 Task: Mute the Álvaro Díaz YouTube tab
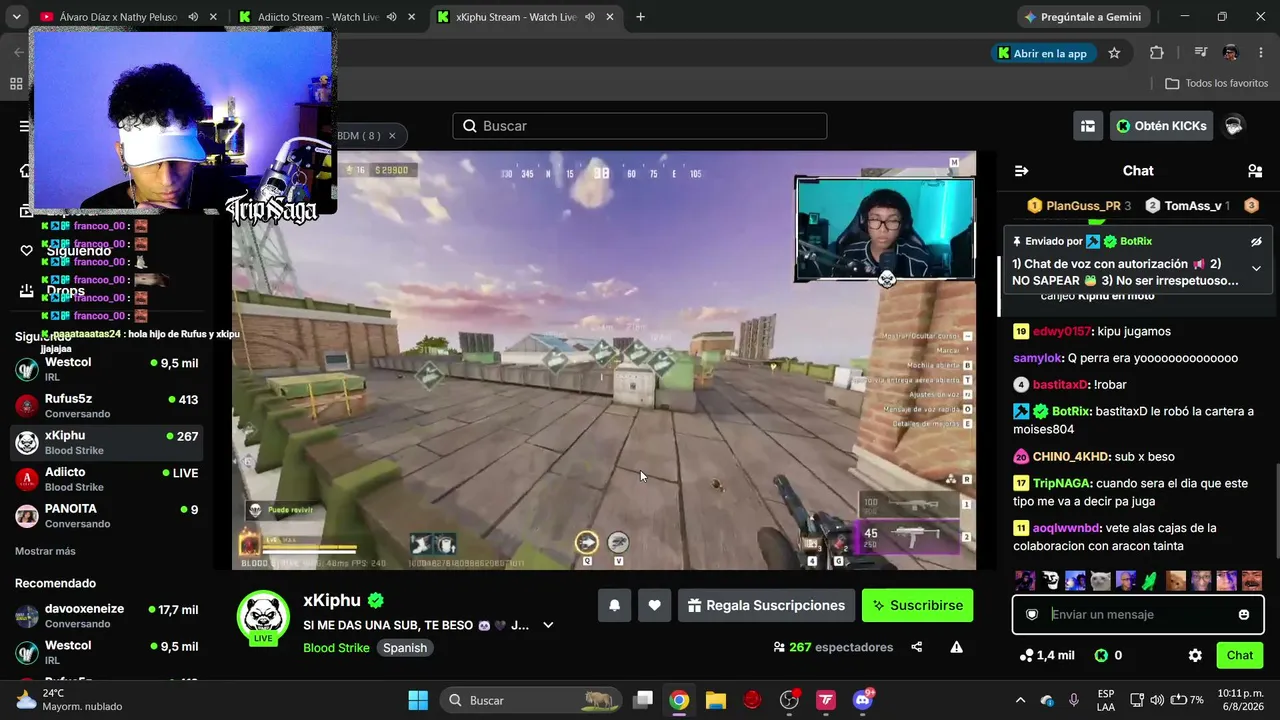pos(193,17)
